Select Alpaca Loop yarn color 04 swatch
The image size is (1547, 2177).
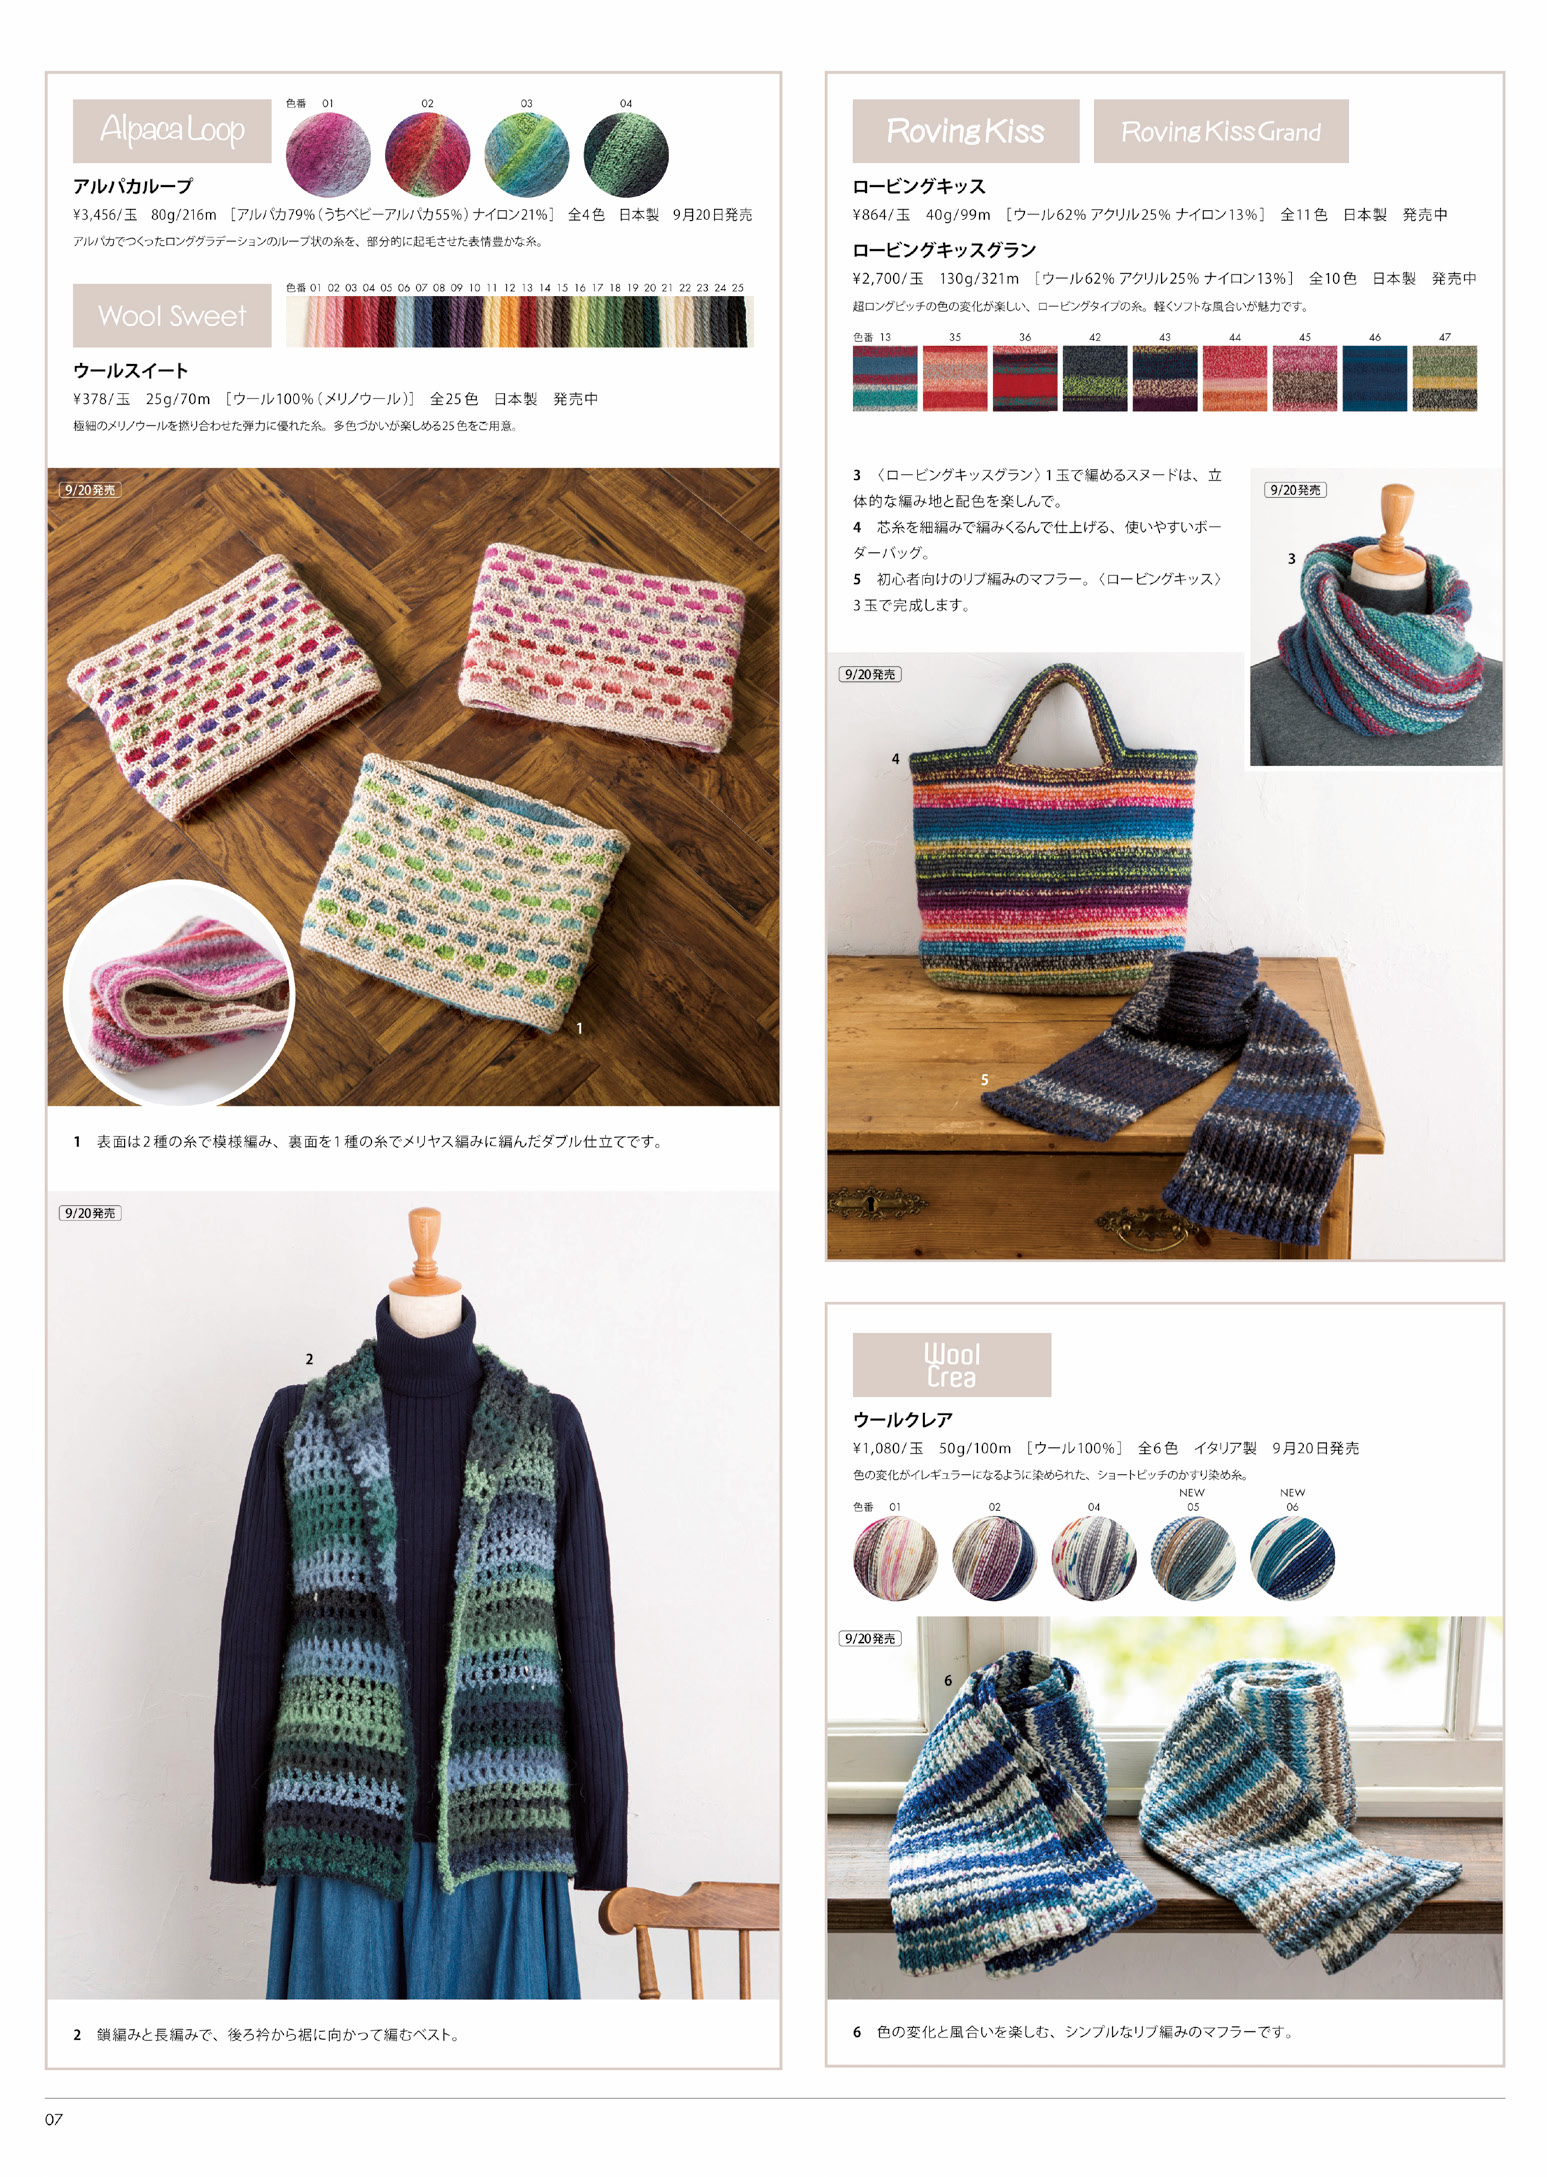[626, 154]
